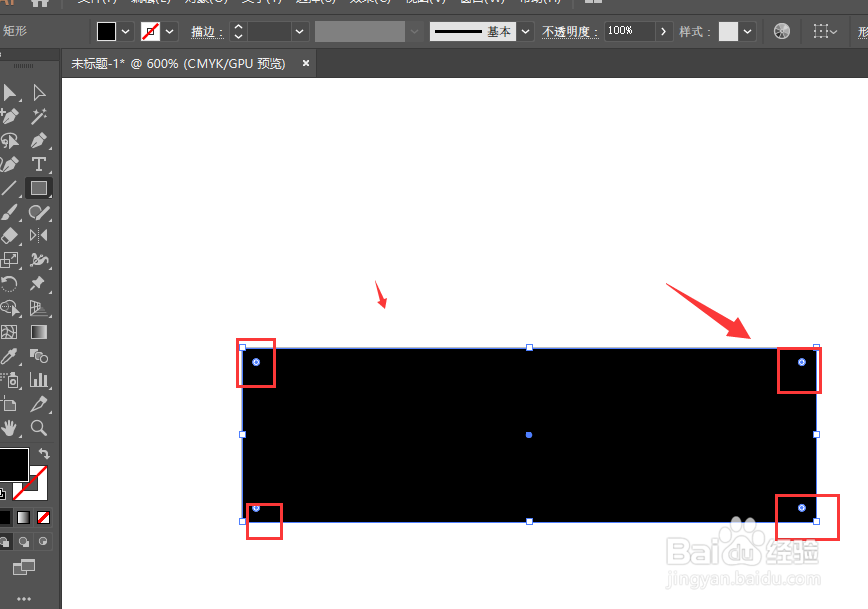Open the align options dropdown icon
Viewport: 868px width, 609px height.
(825, 32)
